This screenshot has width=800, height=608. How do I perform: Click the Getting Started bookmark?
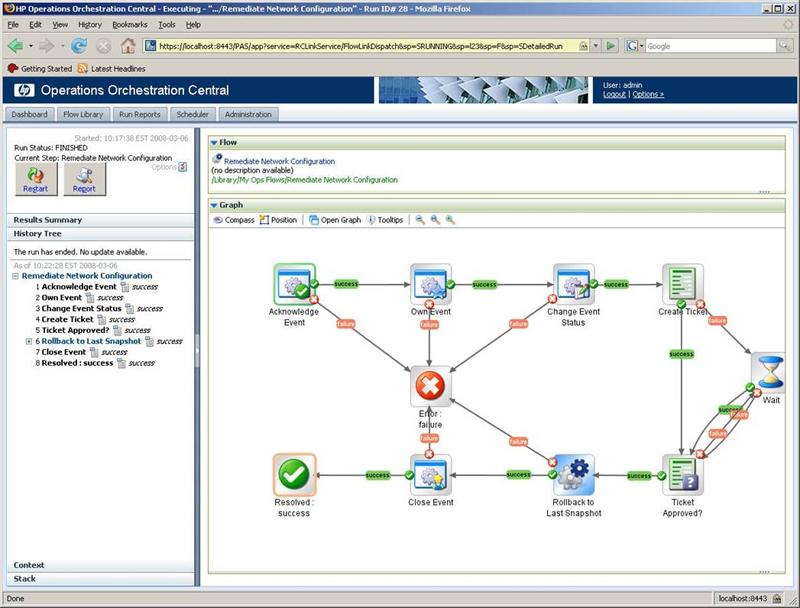tap(41, 68)
